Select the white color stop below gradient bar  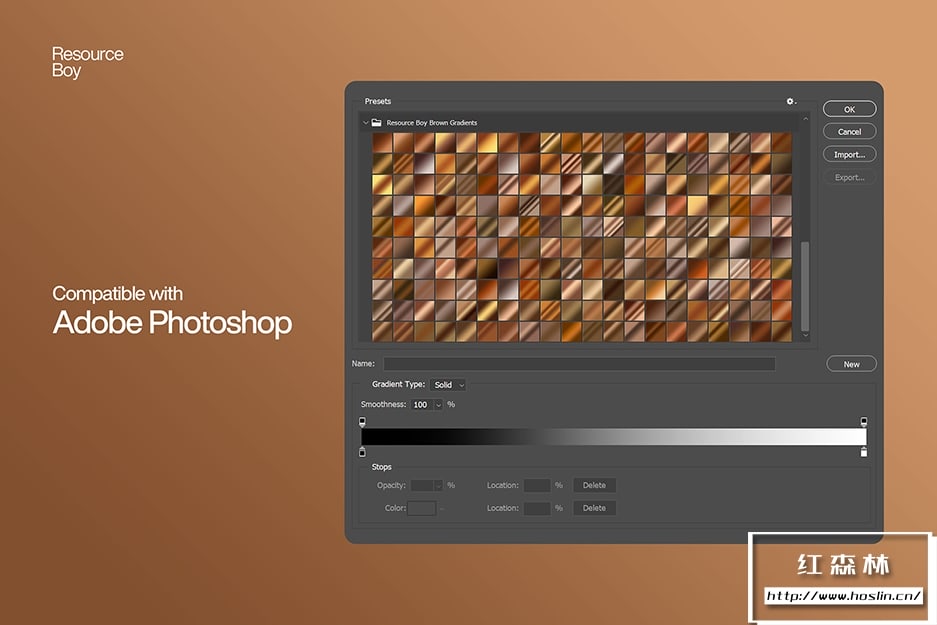(863, 452)
